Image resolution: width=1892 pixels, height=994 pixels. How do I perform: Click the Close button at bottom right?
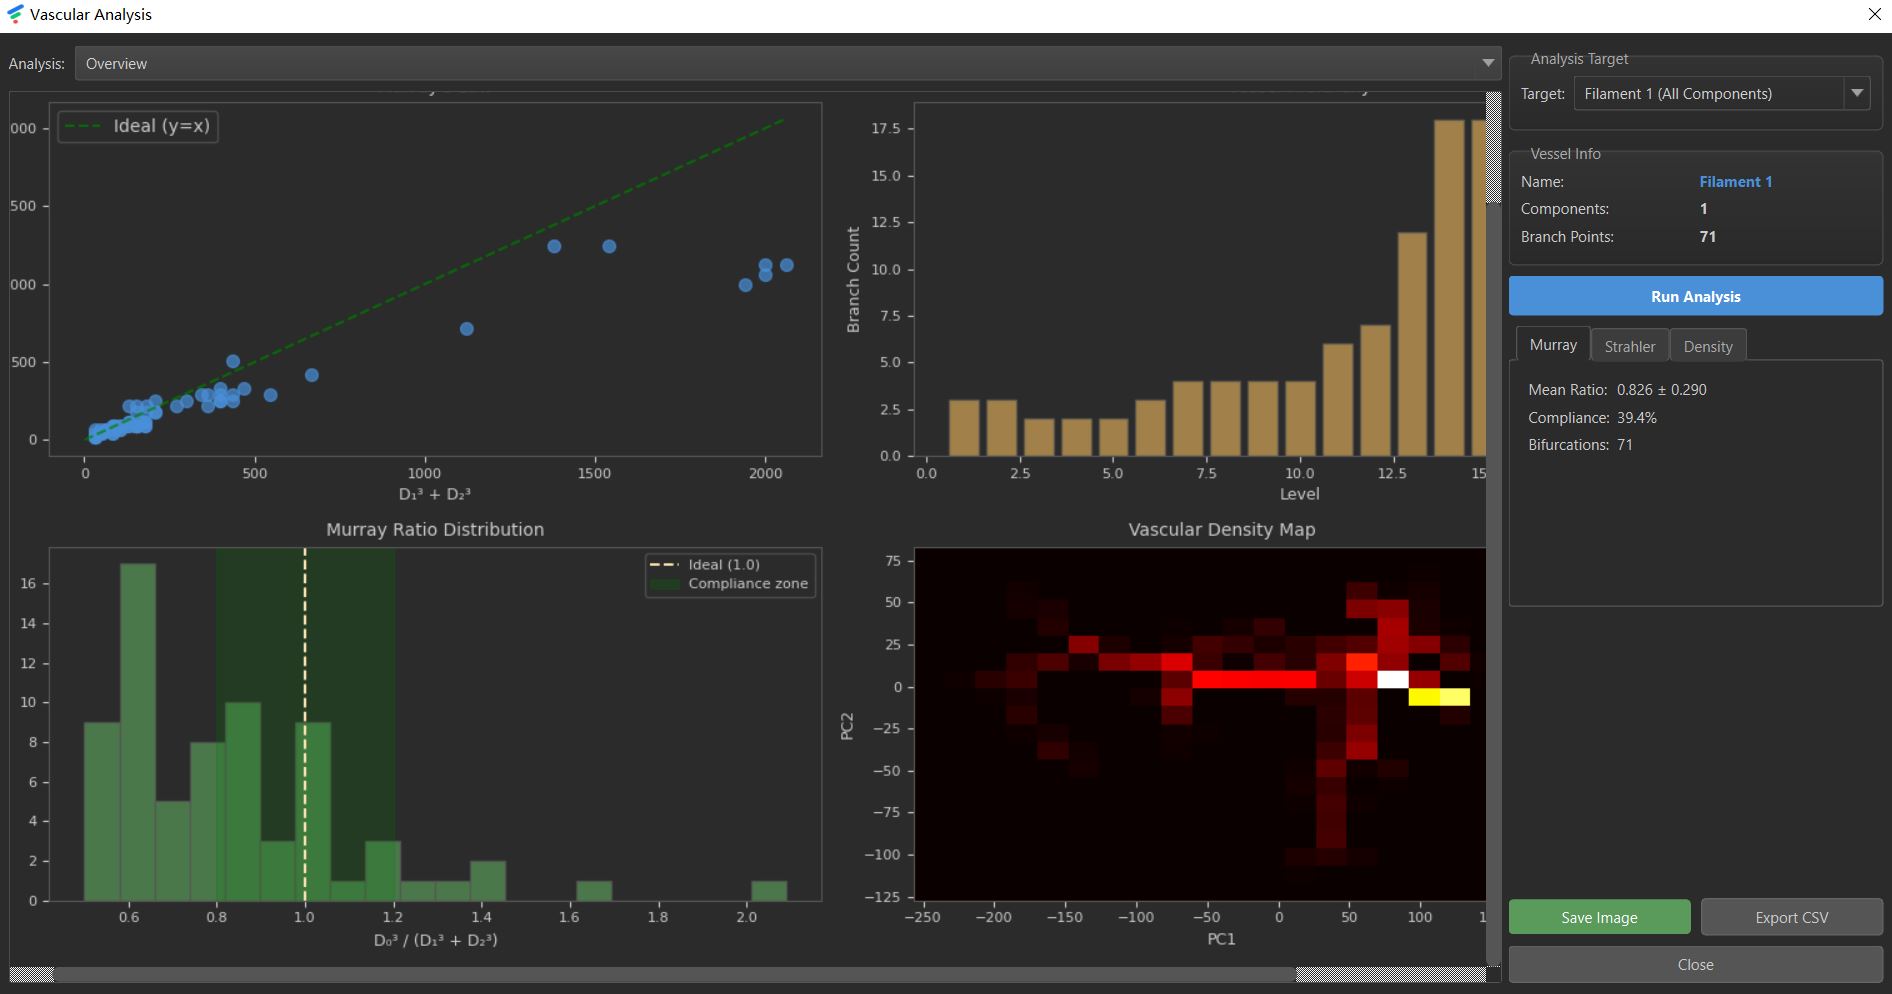point(1695,964)
